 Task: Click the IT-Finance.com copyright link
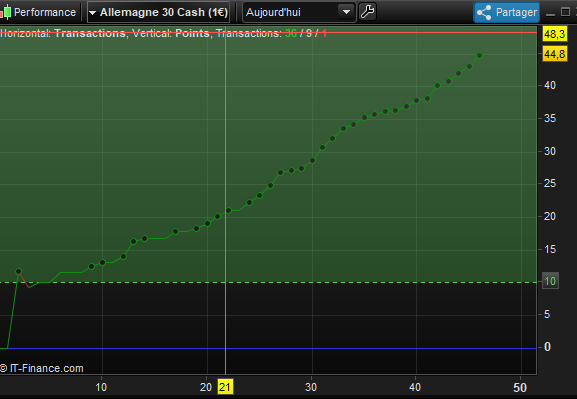[x=42, y=368]
